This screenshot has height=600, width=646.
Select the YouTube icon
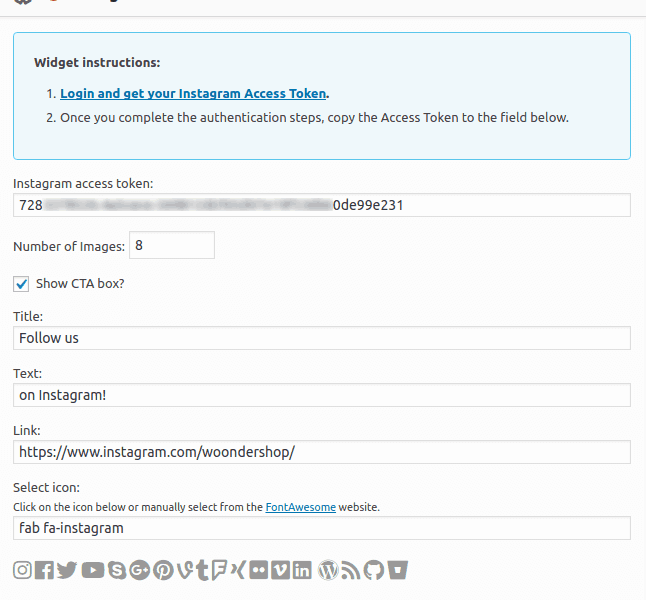[93, 570]
